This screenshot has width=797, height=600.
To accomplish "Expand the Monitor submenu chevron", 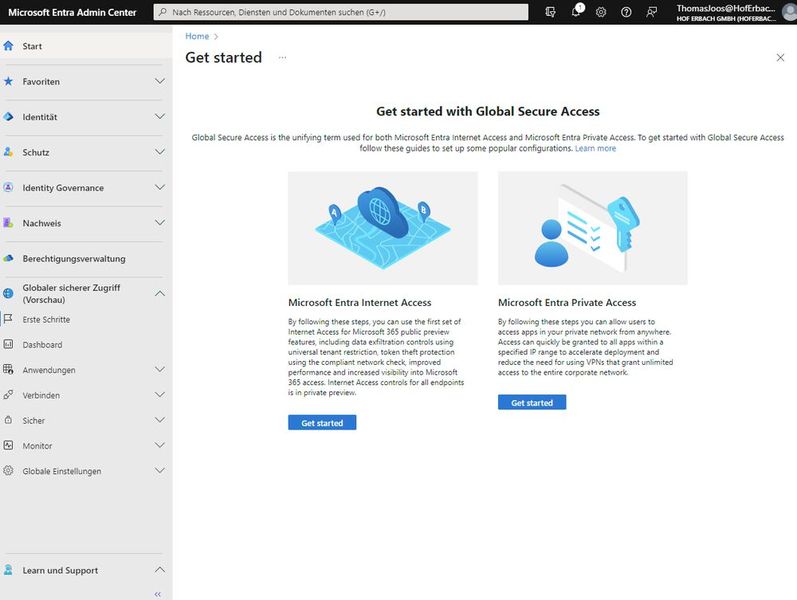I will point(160,445).
